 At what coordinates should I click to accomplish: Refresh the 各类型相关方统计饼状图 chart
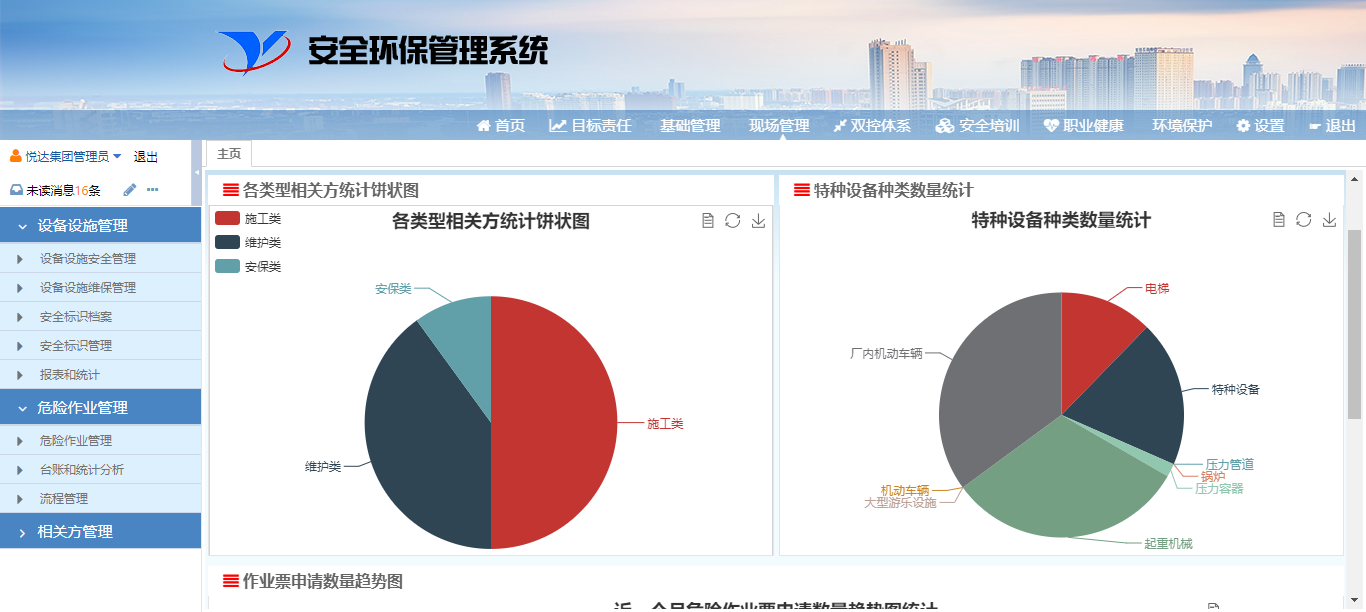point(733,221)
